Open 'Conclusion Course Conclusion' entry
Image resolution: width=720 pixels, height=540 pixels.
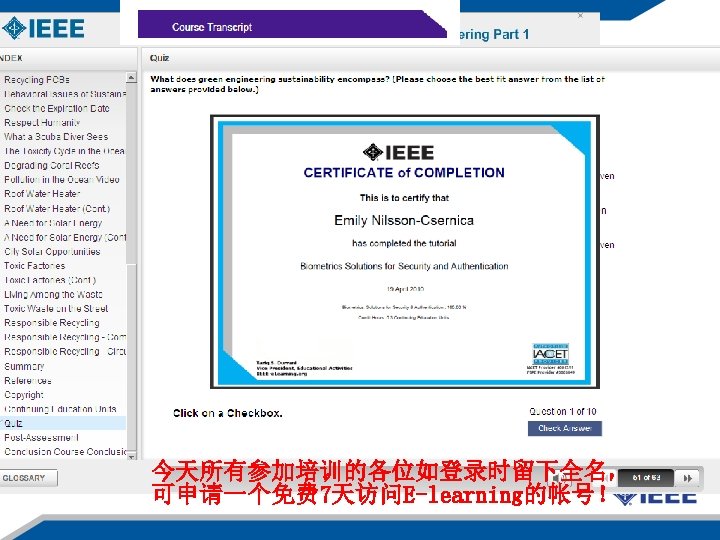coord(64,452)
